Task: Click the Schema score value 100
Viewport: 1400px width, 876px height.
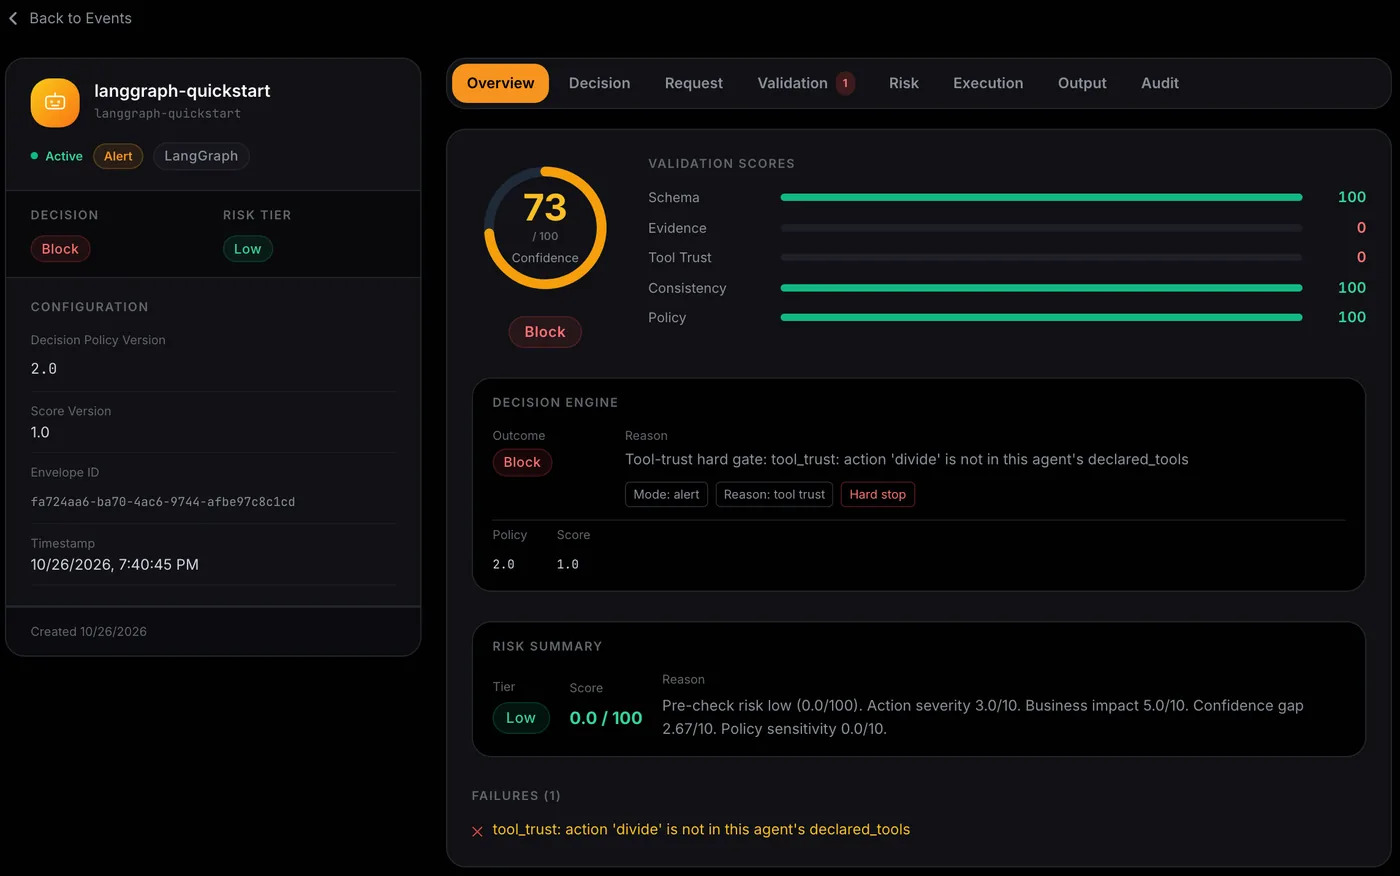Action: coord(1352,198)
